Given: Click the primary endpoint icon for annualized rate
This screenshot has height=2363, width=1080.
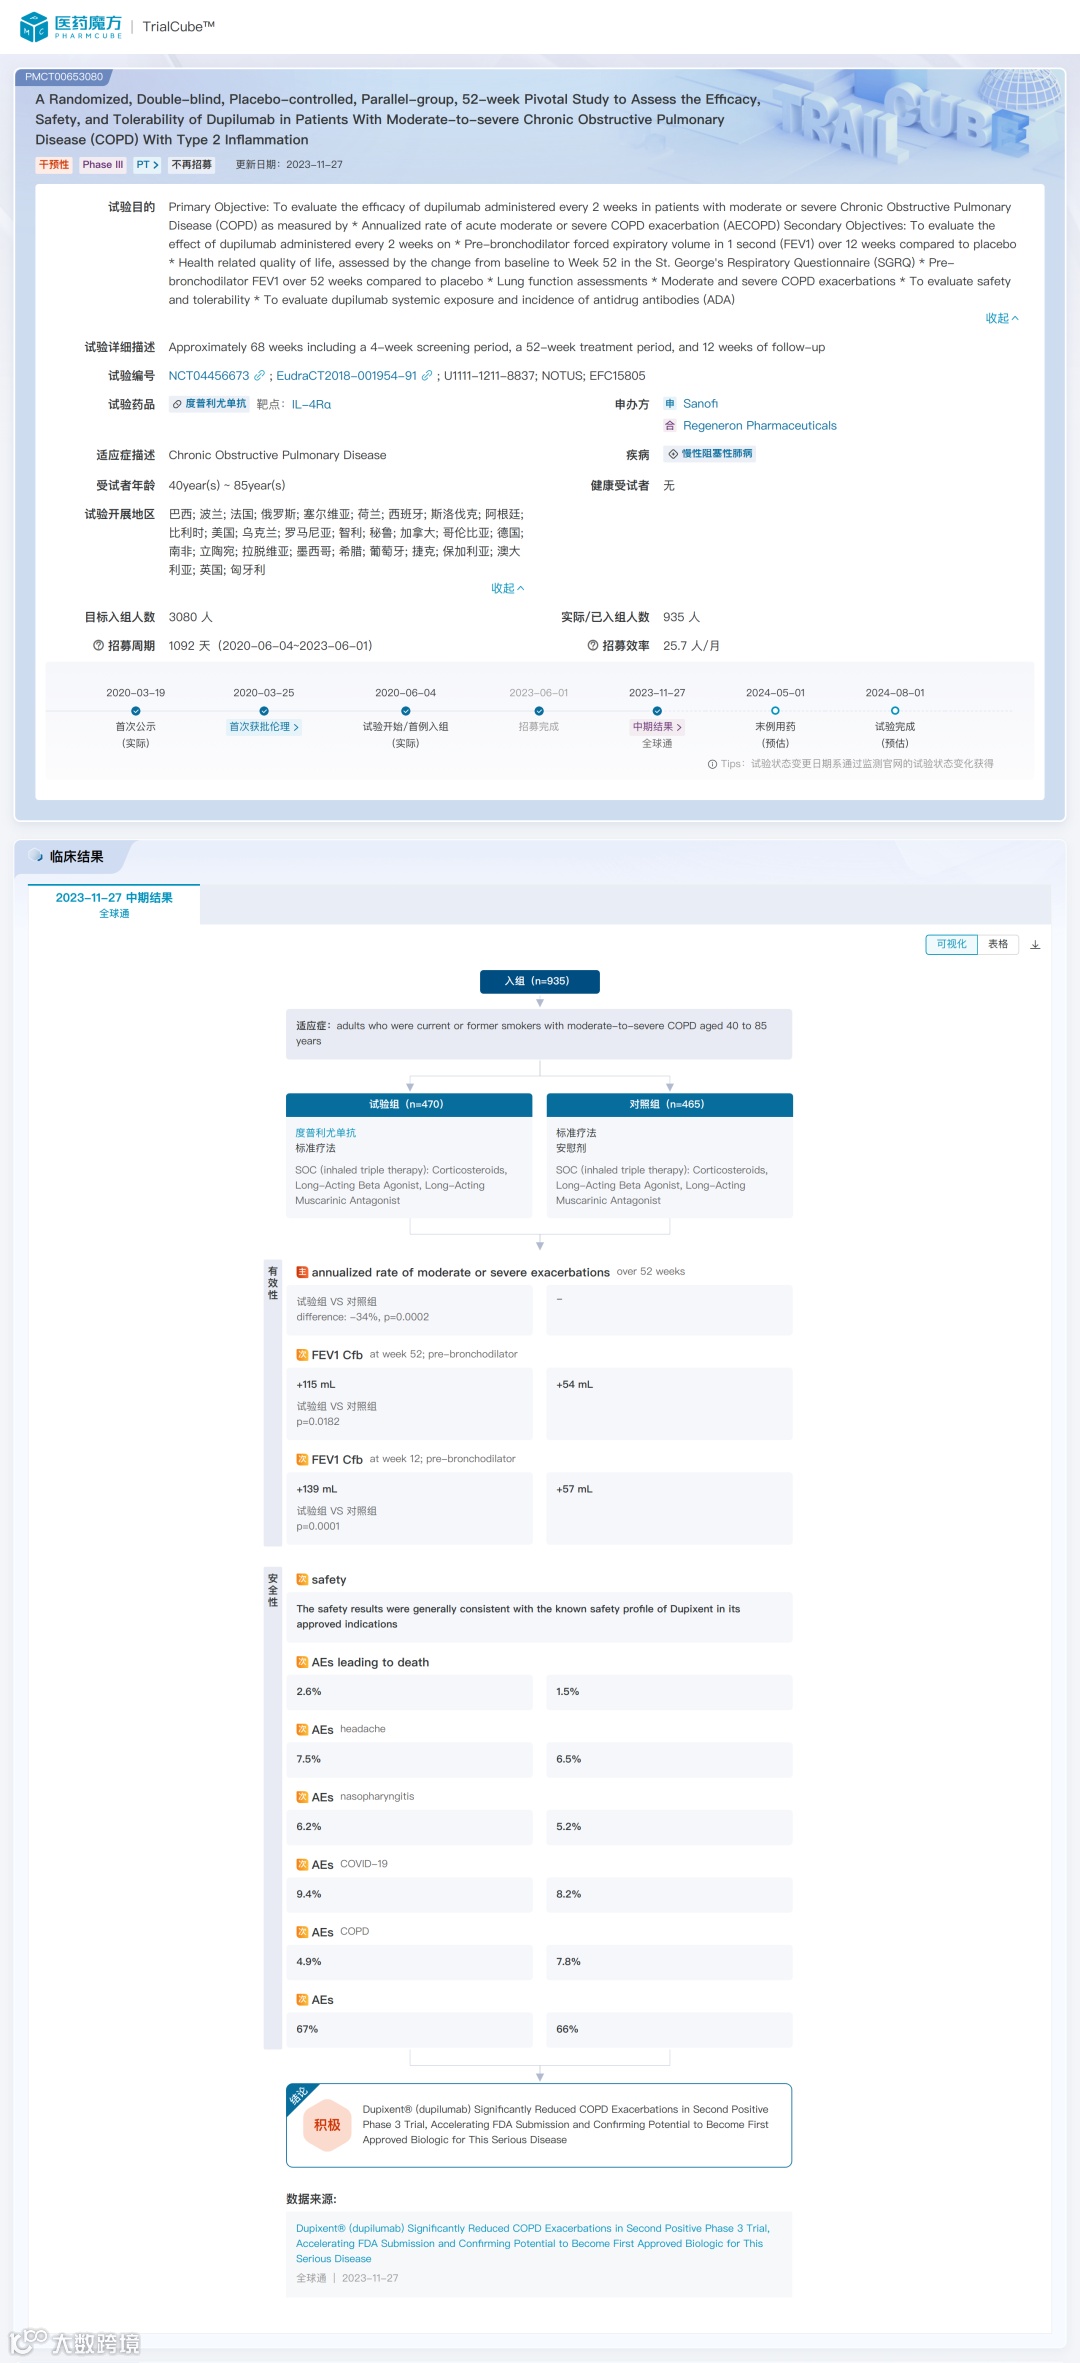Looking at the screenshot, I should pyautogui.click(x=302, y=1272).
